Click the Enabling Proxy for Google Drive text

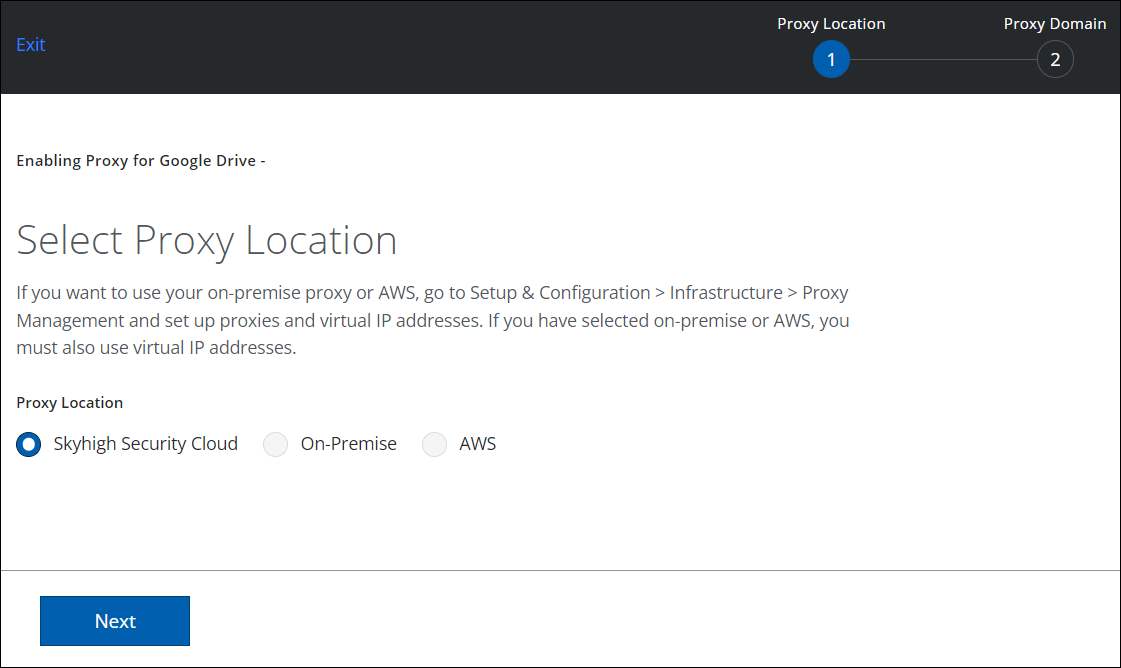[x=140, y=161]
